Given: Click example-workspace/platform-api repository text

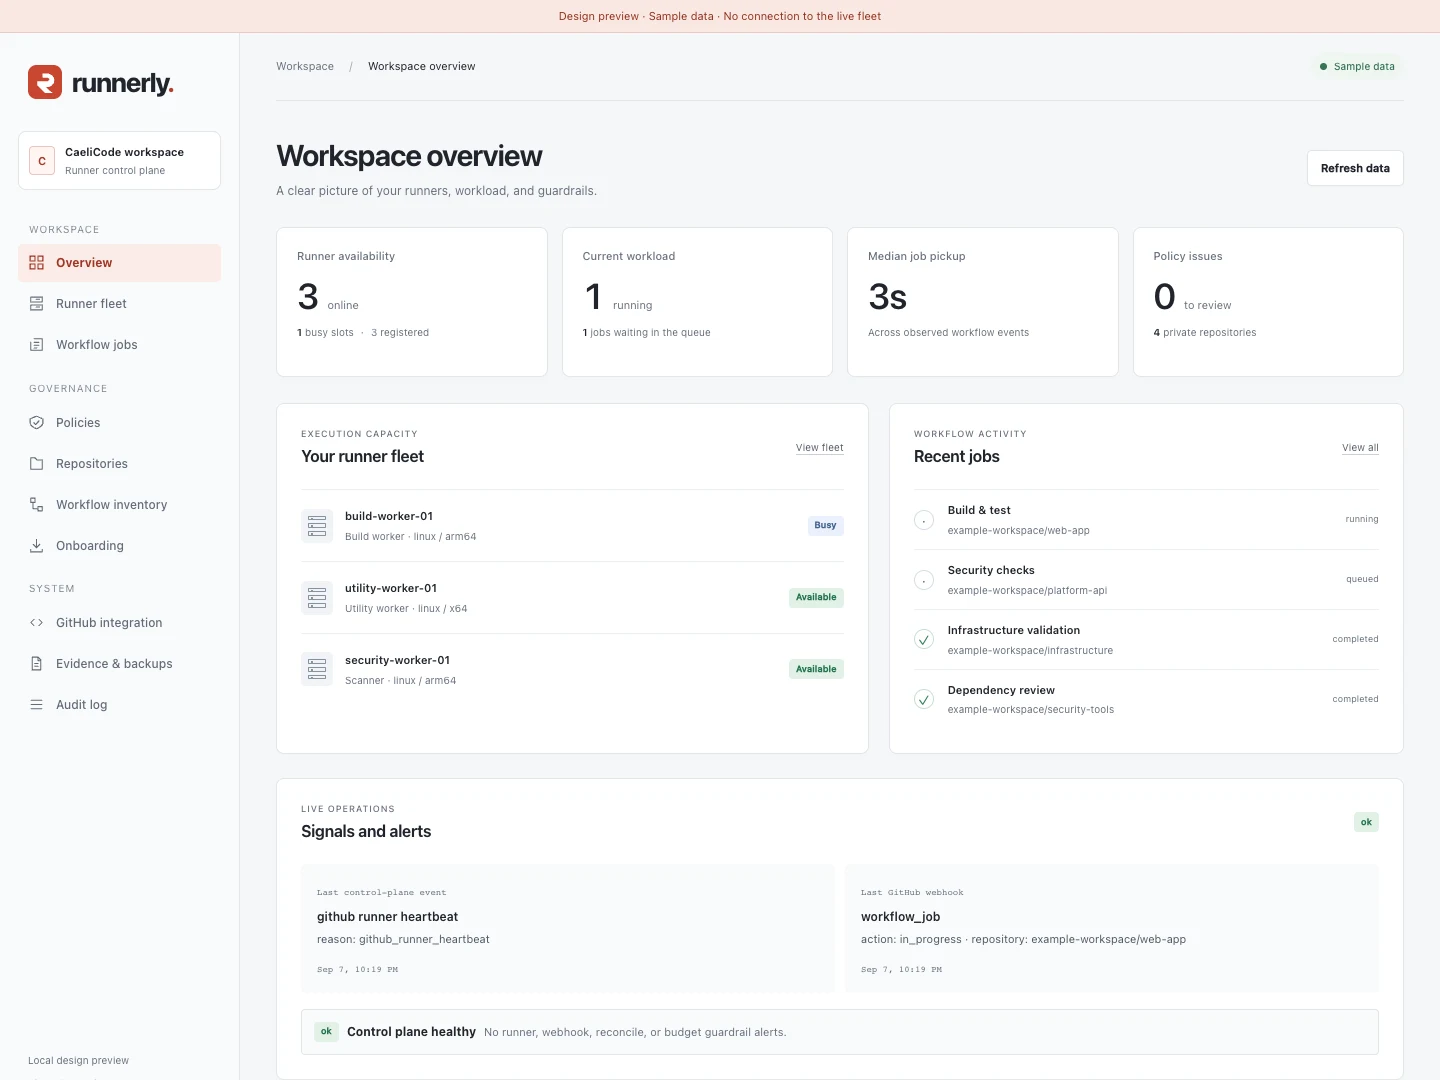Looking at the screenshot, I should tap(1027, 591).
